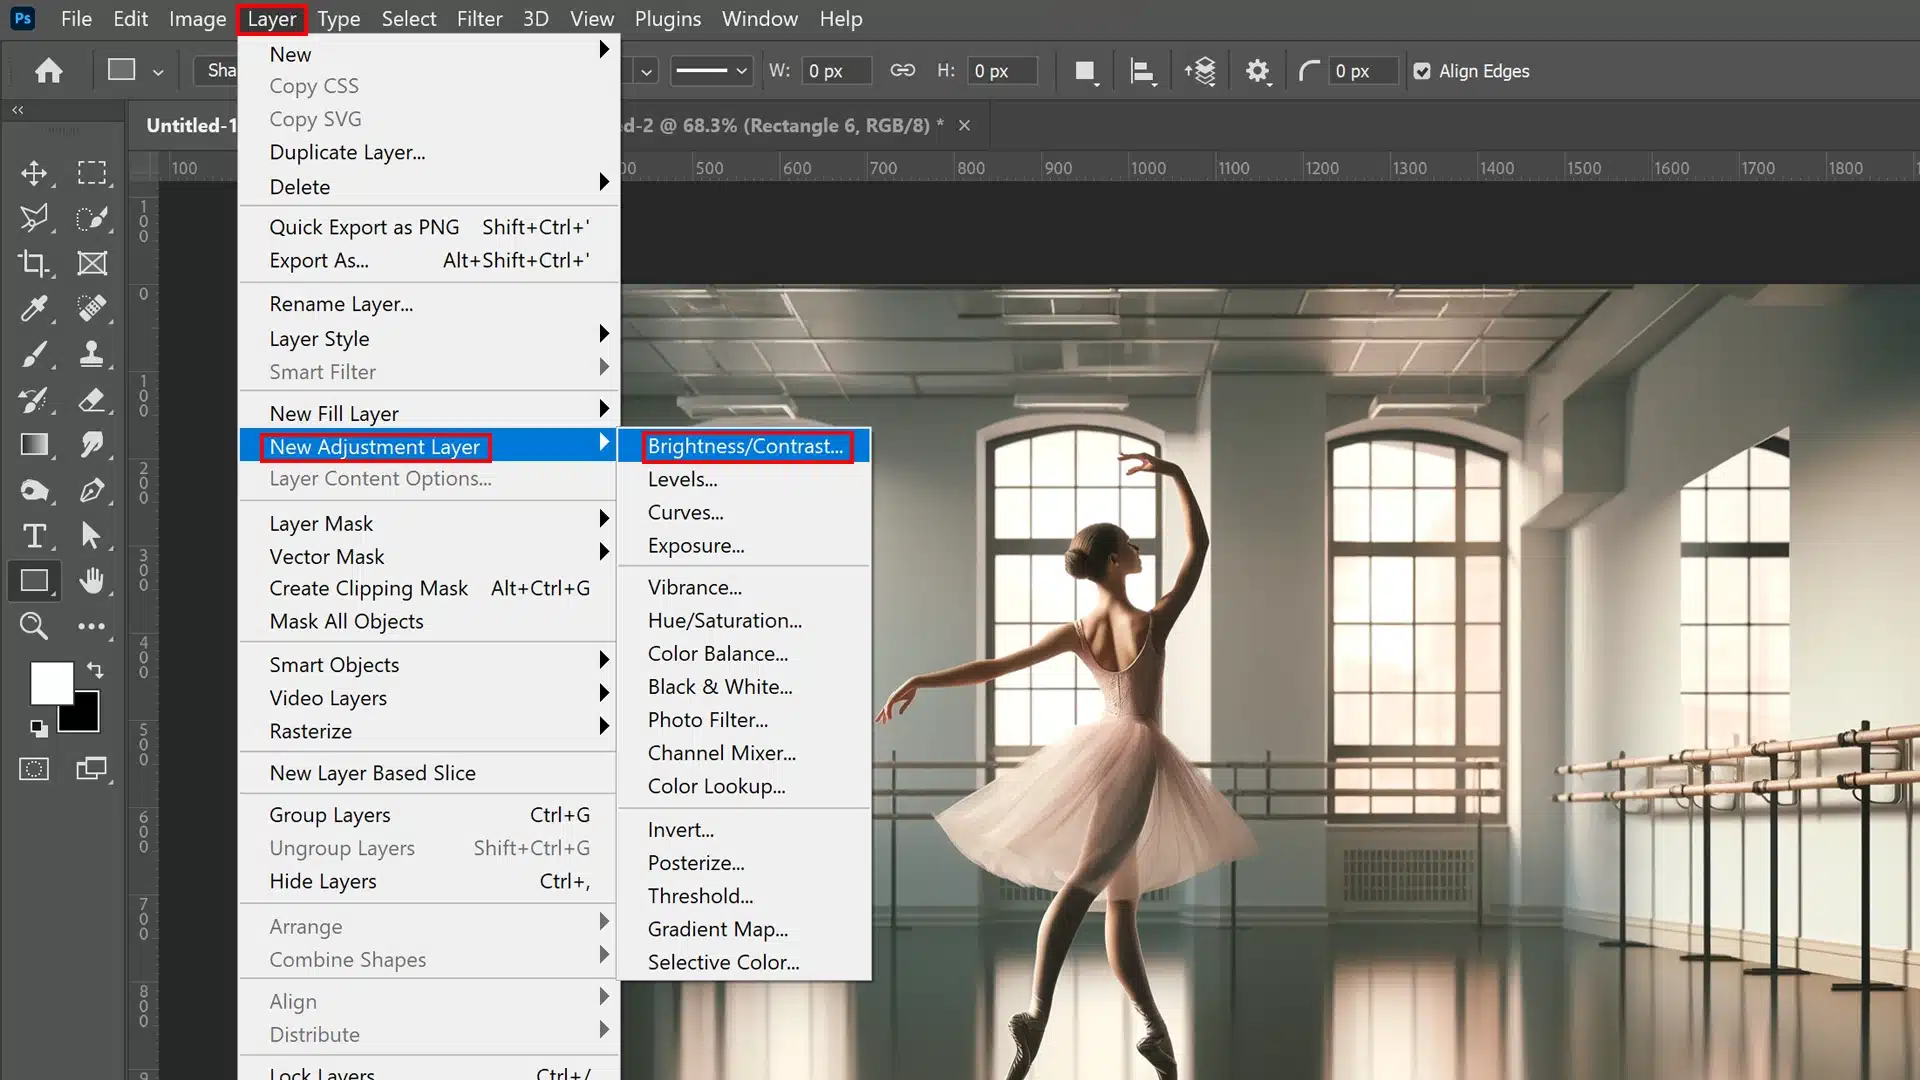This screenshot has width=1920, height=1080.
Task: Open path operations in options bar
Action: [1086, 71]
